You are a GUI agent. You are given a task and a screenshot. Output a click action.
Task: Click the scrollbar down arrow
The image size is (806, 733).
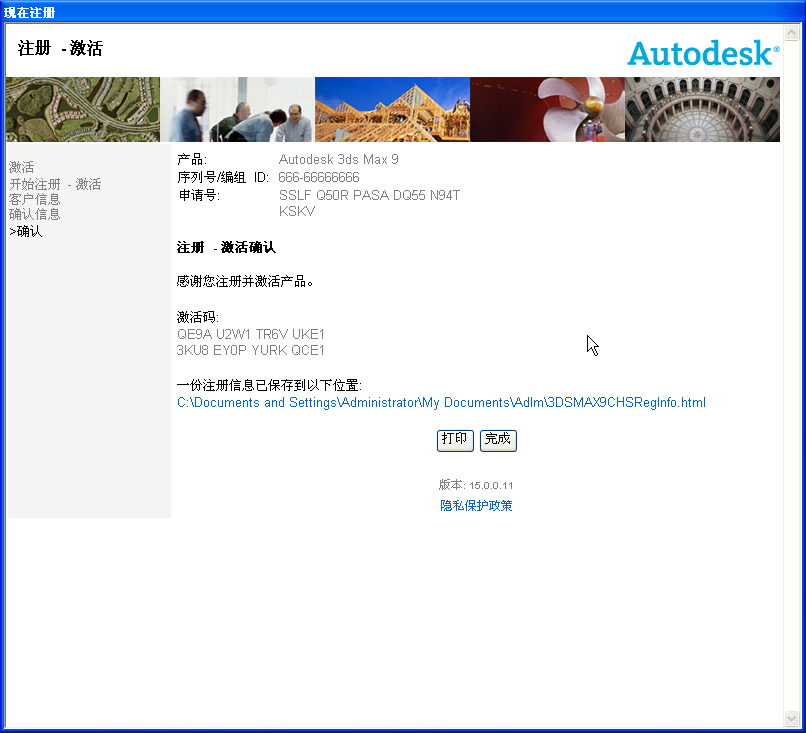791,718
